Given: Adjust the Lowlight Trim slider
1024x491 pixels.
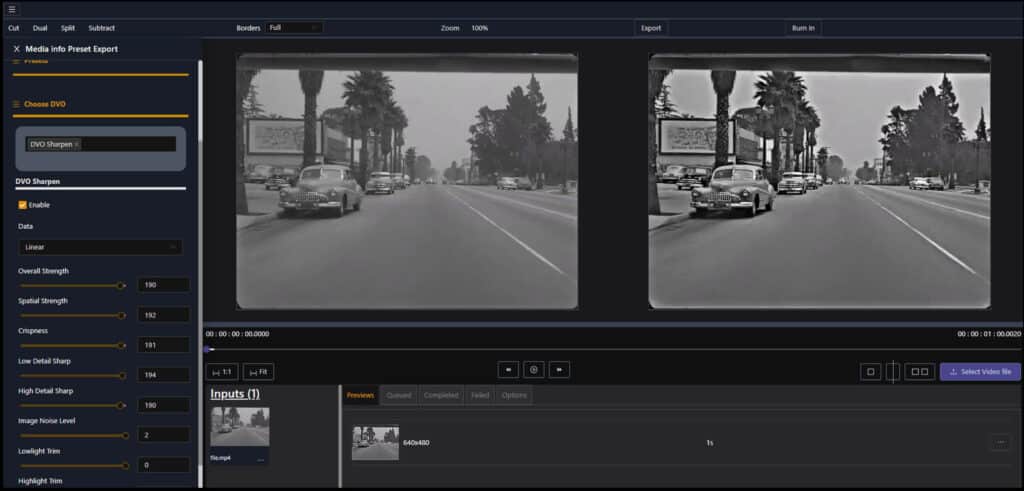Looking at the screenshot, I should [x=72, y=466].
